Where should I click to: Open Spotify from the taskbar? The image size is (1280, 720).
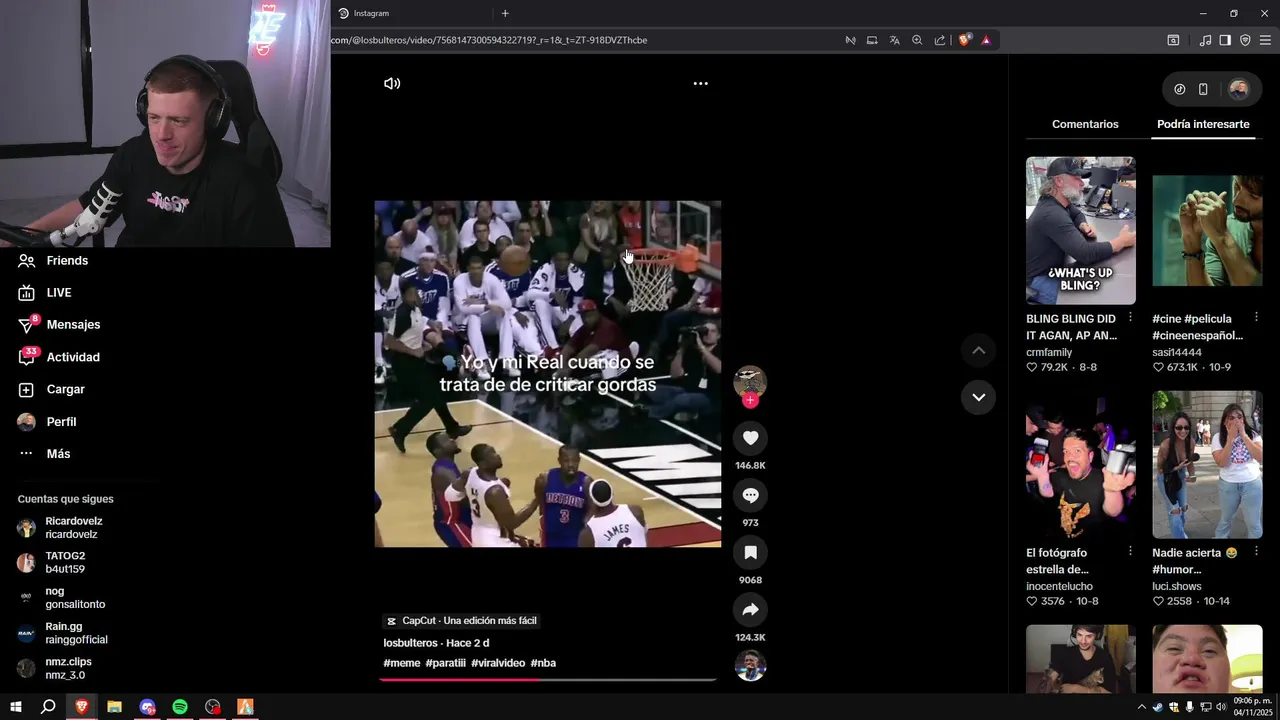180,707
